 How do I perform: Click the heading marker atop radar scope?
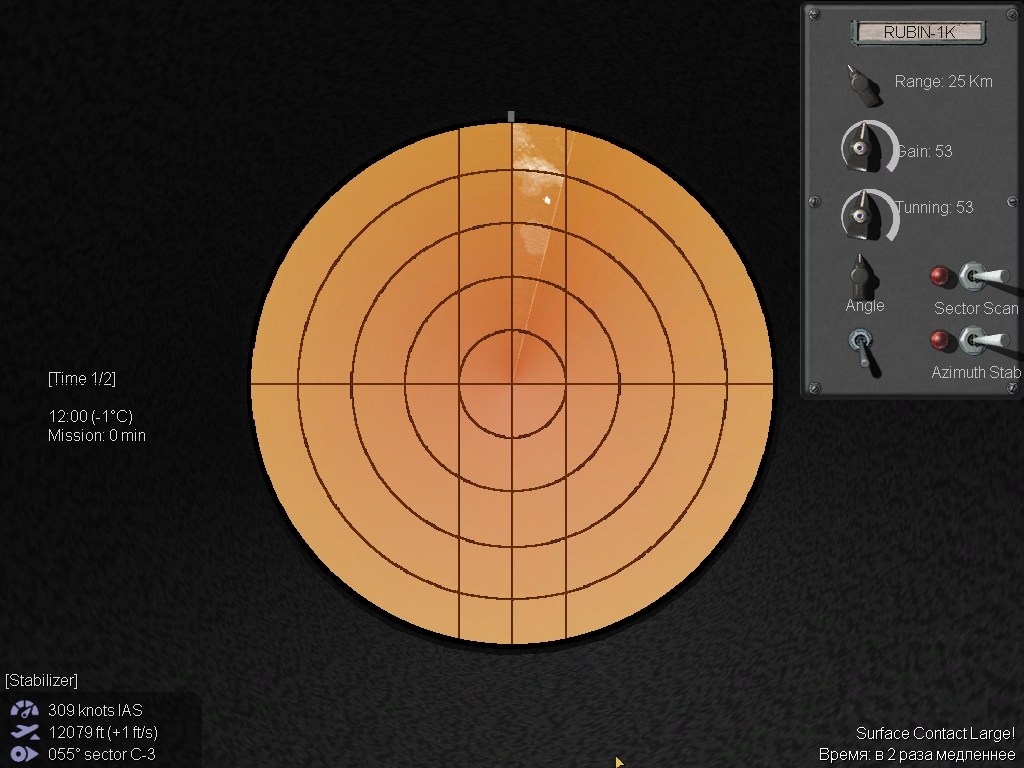[511, 116]
